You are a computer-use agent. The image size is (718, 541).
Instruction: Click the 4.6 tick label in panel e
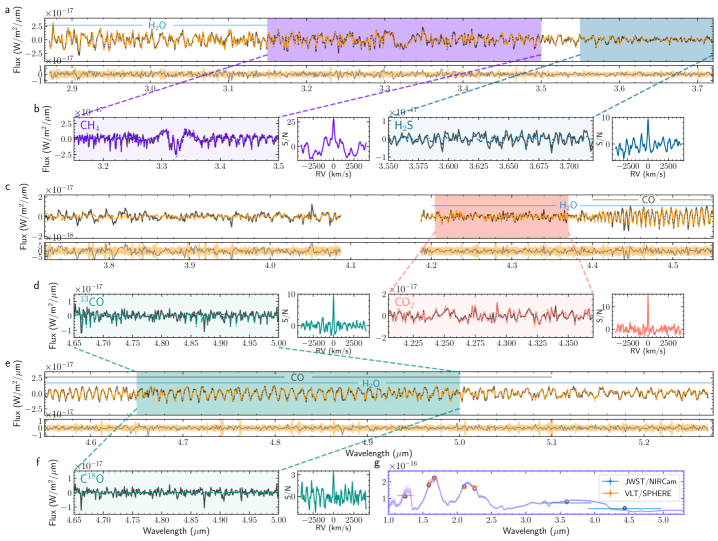tap(91, 443)
